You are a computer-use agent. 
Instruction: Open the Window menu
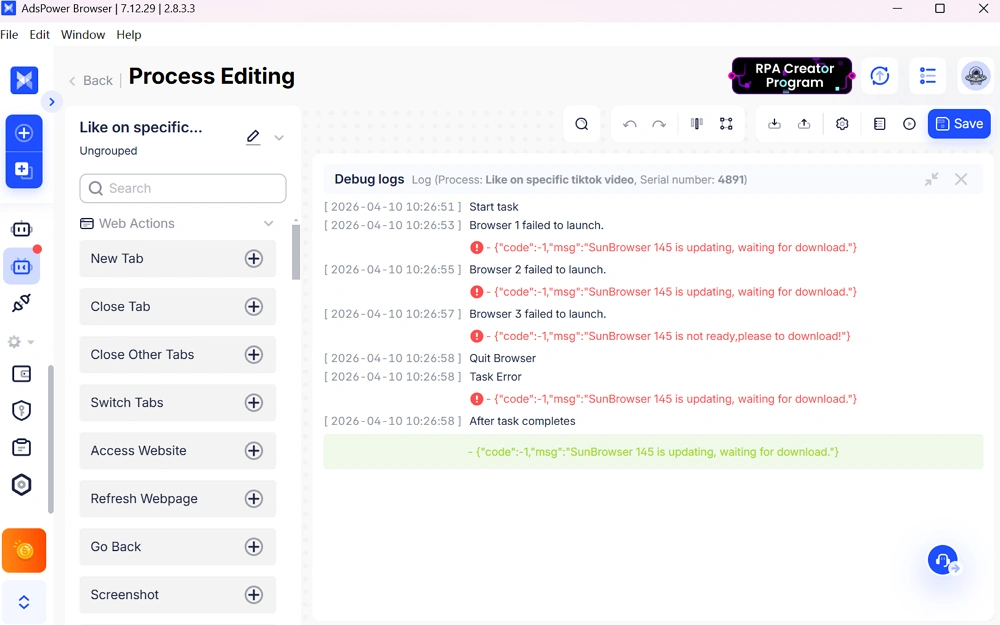click(x=83, y=34)
